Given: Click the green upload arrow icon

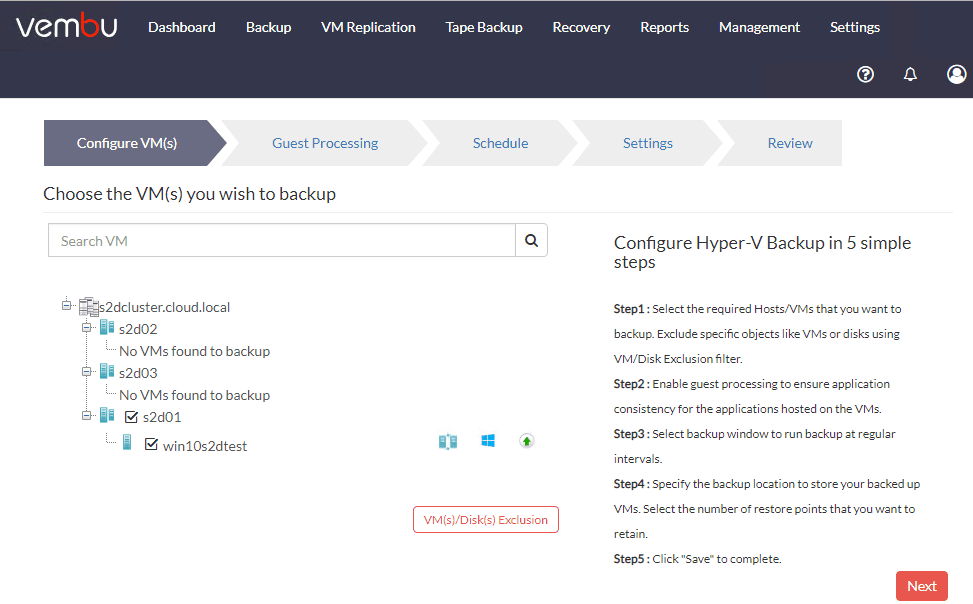Looking at the screenshot, I should point(526,441).
